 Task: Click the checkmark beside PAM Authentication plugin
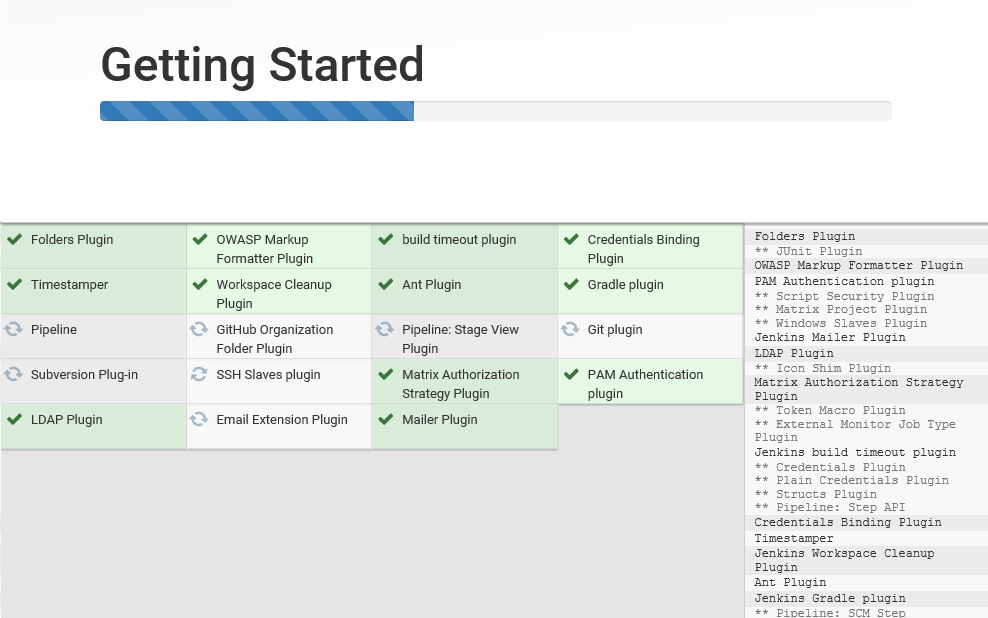[x=572, y=374]
